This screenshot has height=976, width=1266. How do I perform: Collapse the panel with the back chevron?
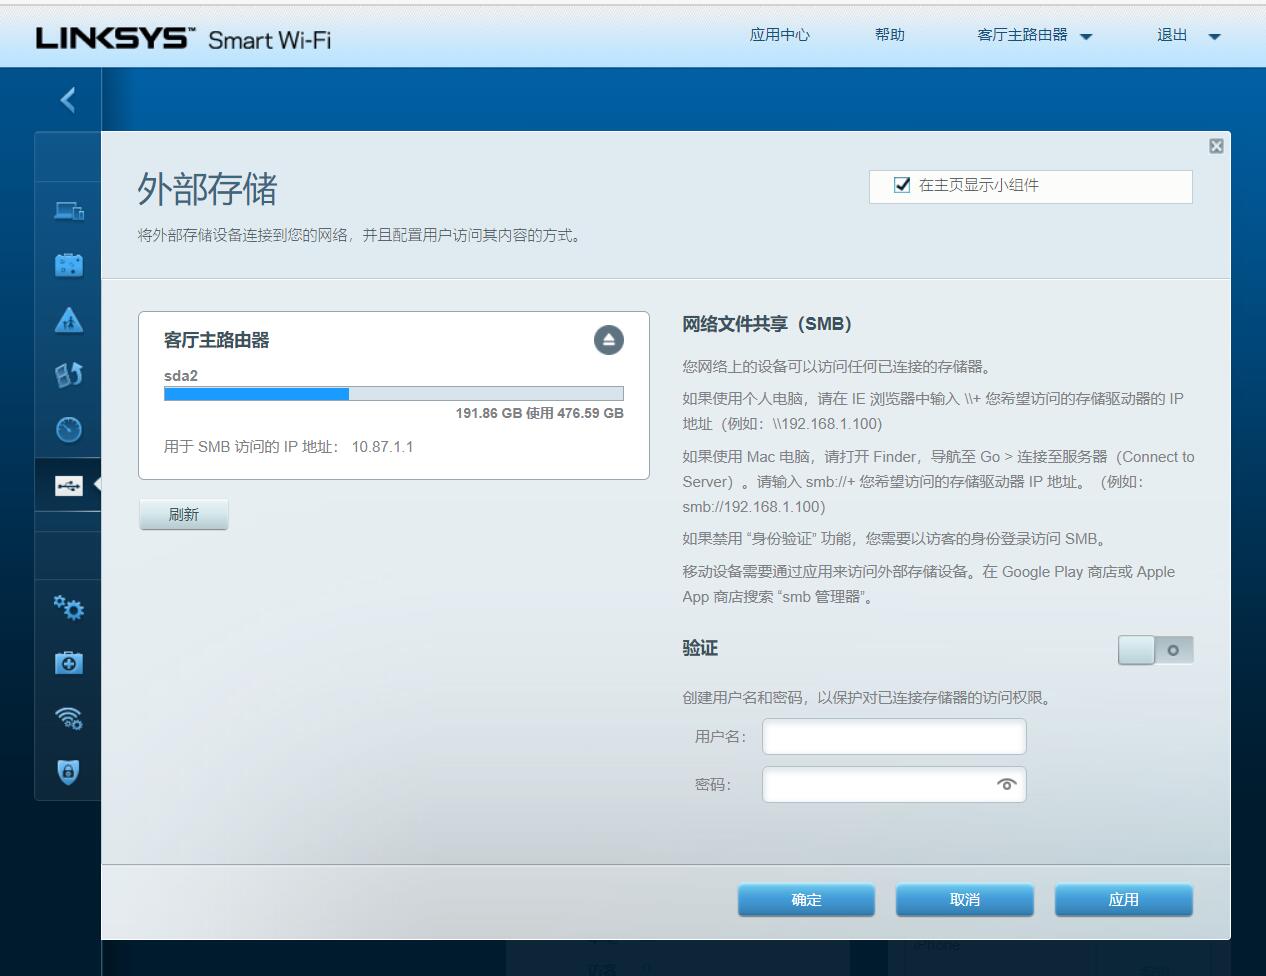coord(67,100)
